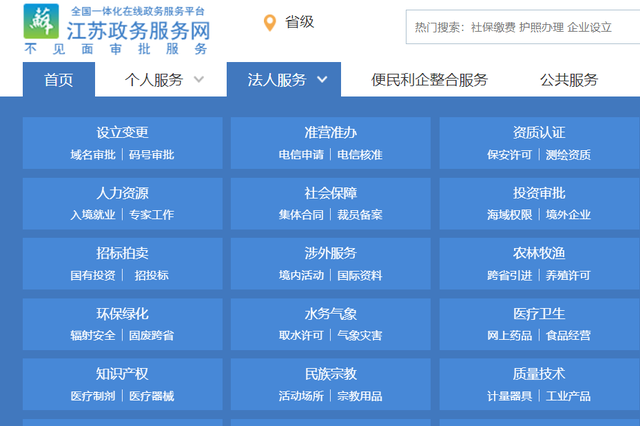Open the 质量技术 category
640x426 pixels.
pos(539,374)
